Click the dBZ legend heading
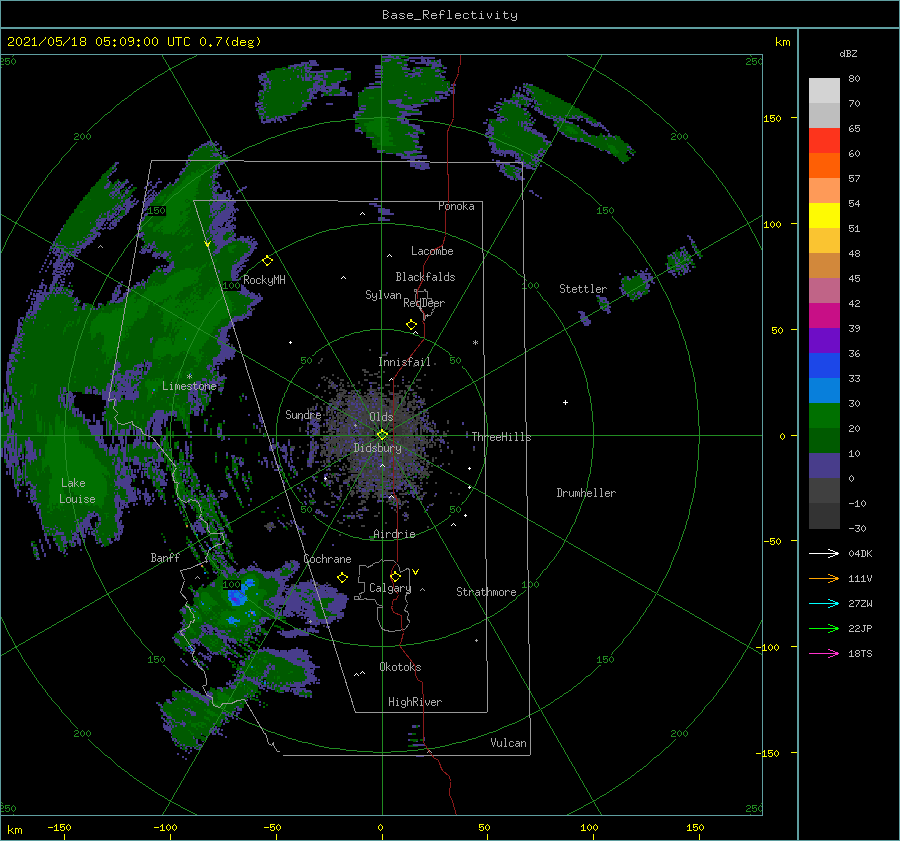This screenshot has height=841, width=900. click(848, 53)
